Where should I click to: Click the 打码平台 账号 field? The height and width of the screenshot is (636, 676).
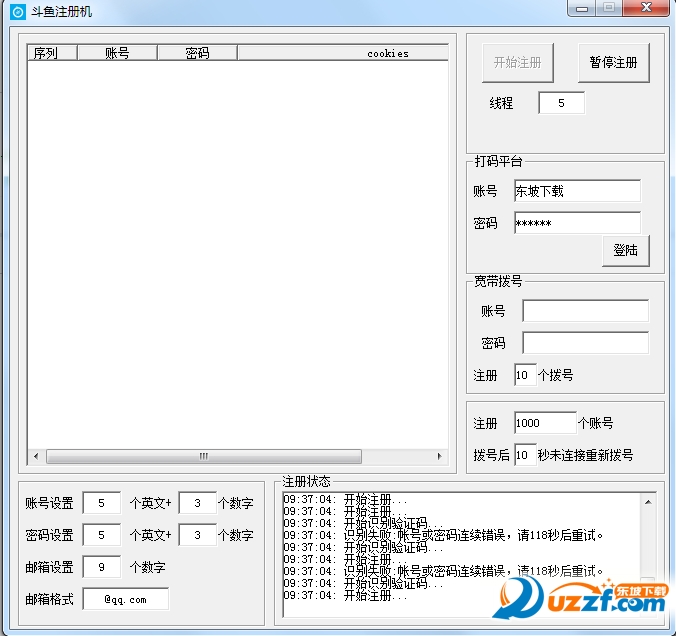tap(577, 191)
